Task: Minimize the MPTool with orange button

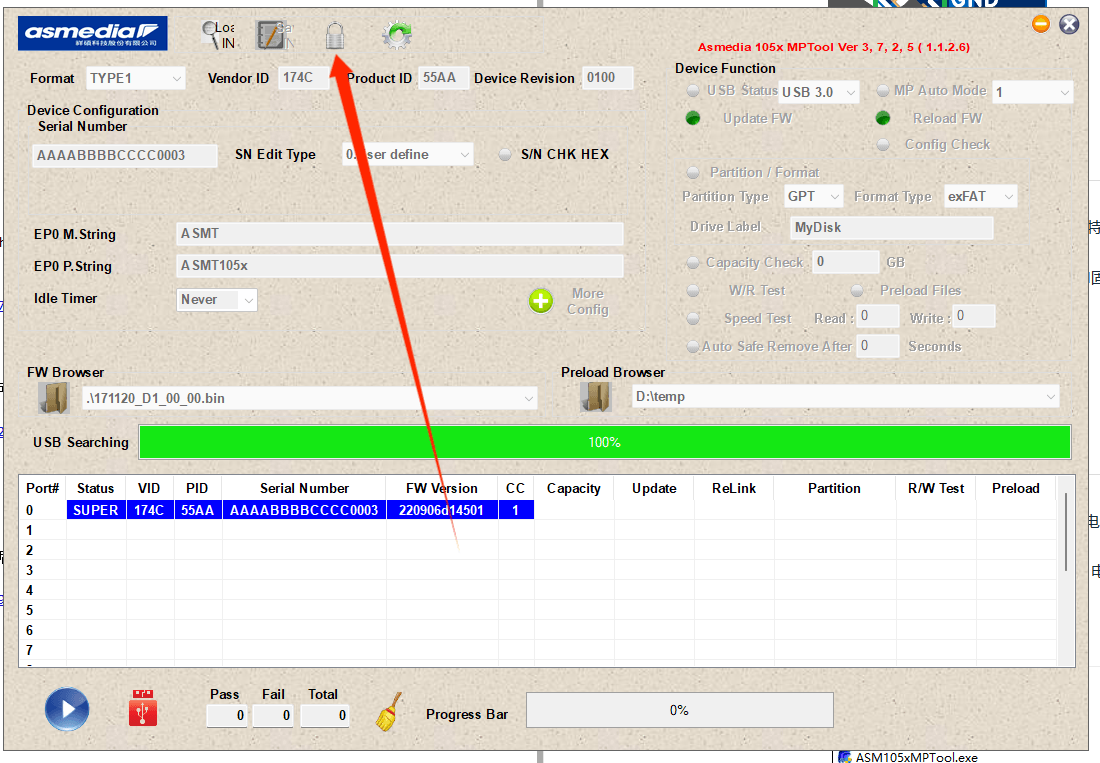Action: [x=1041, y=24]
